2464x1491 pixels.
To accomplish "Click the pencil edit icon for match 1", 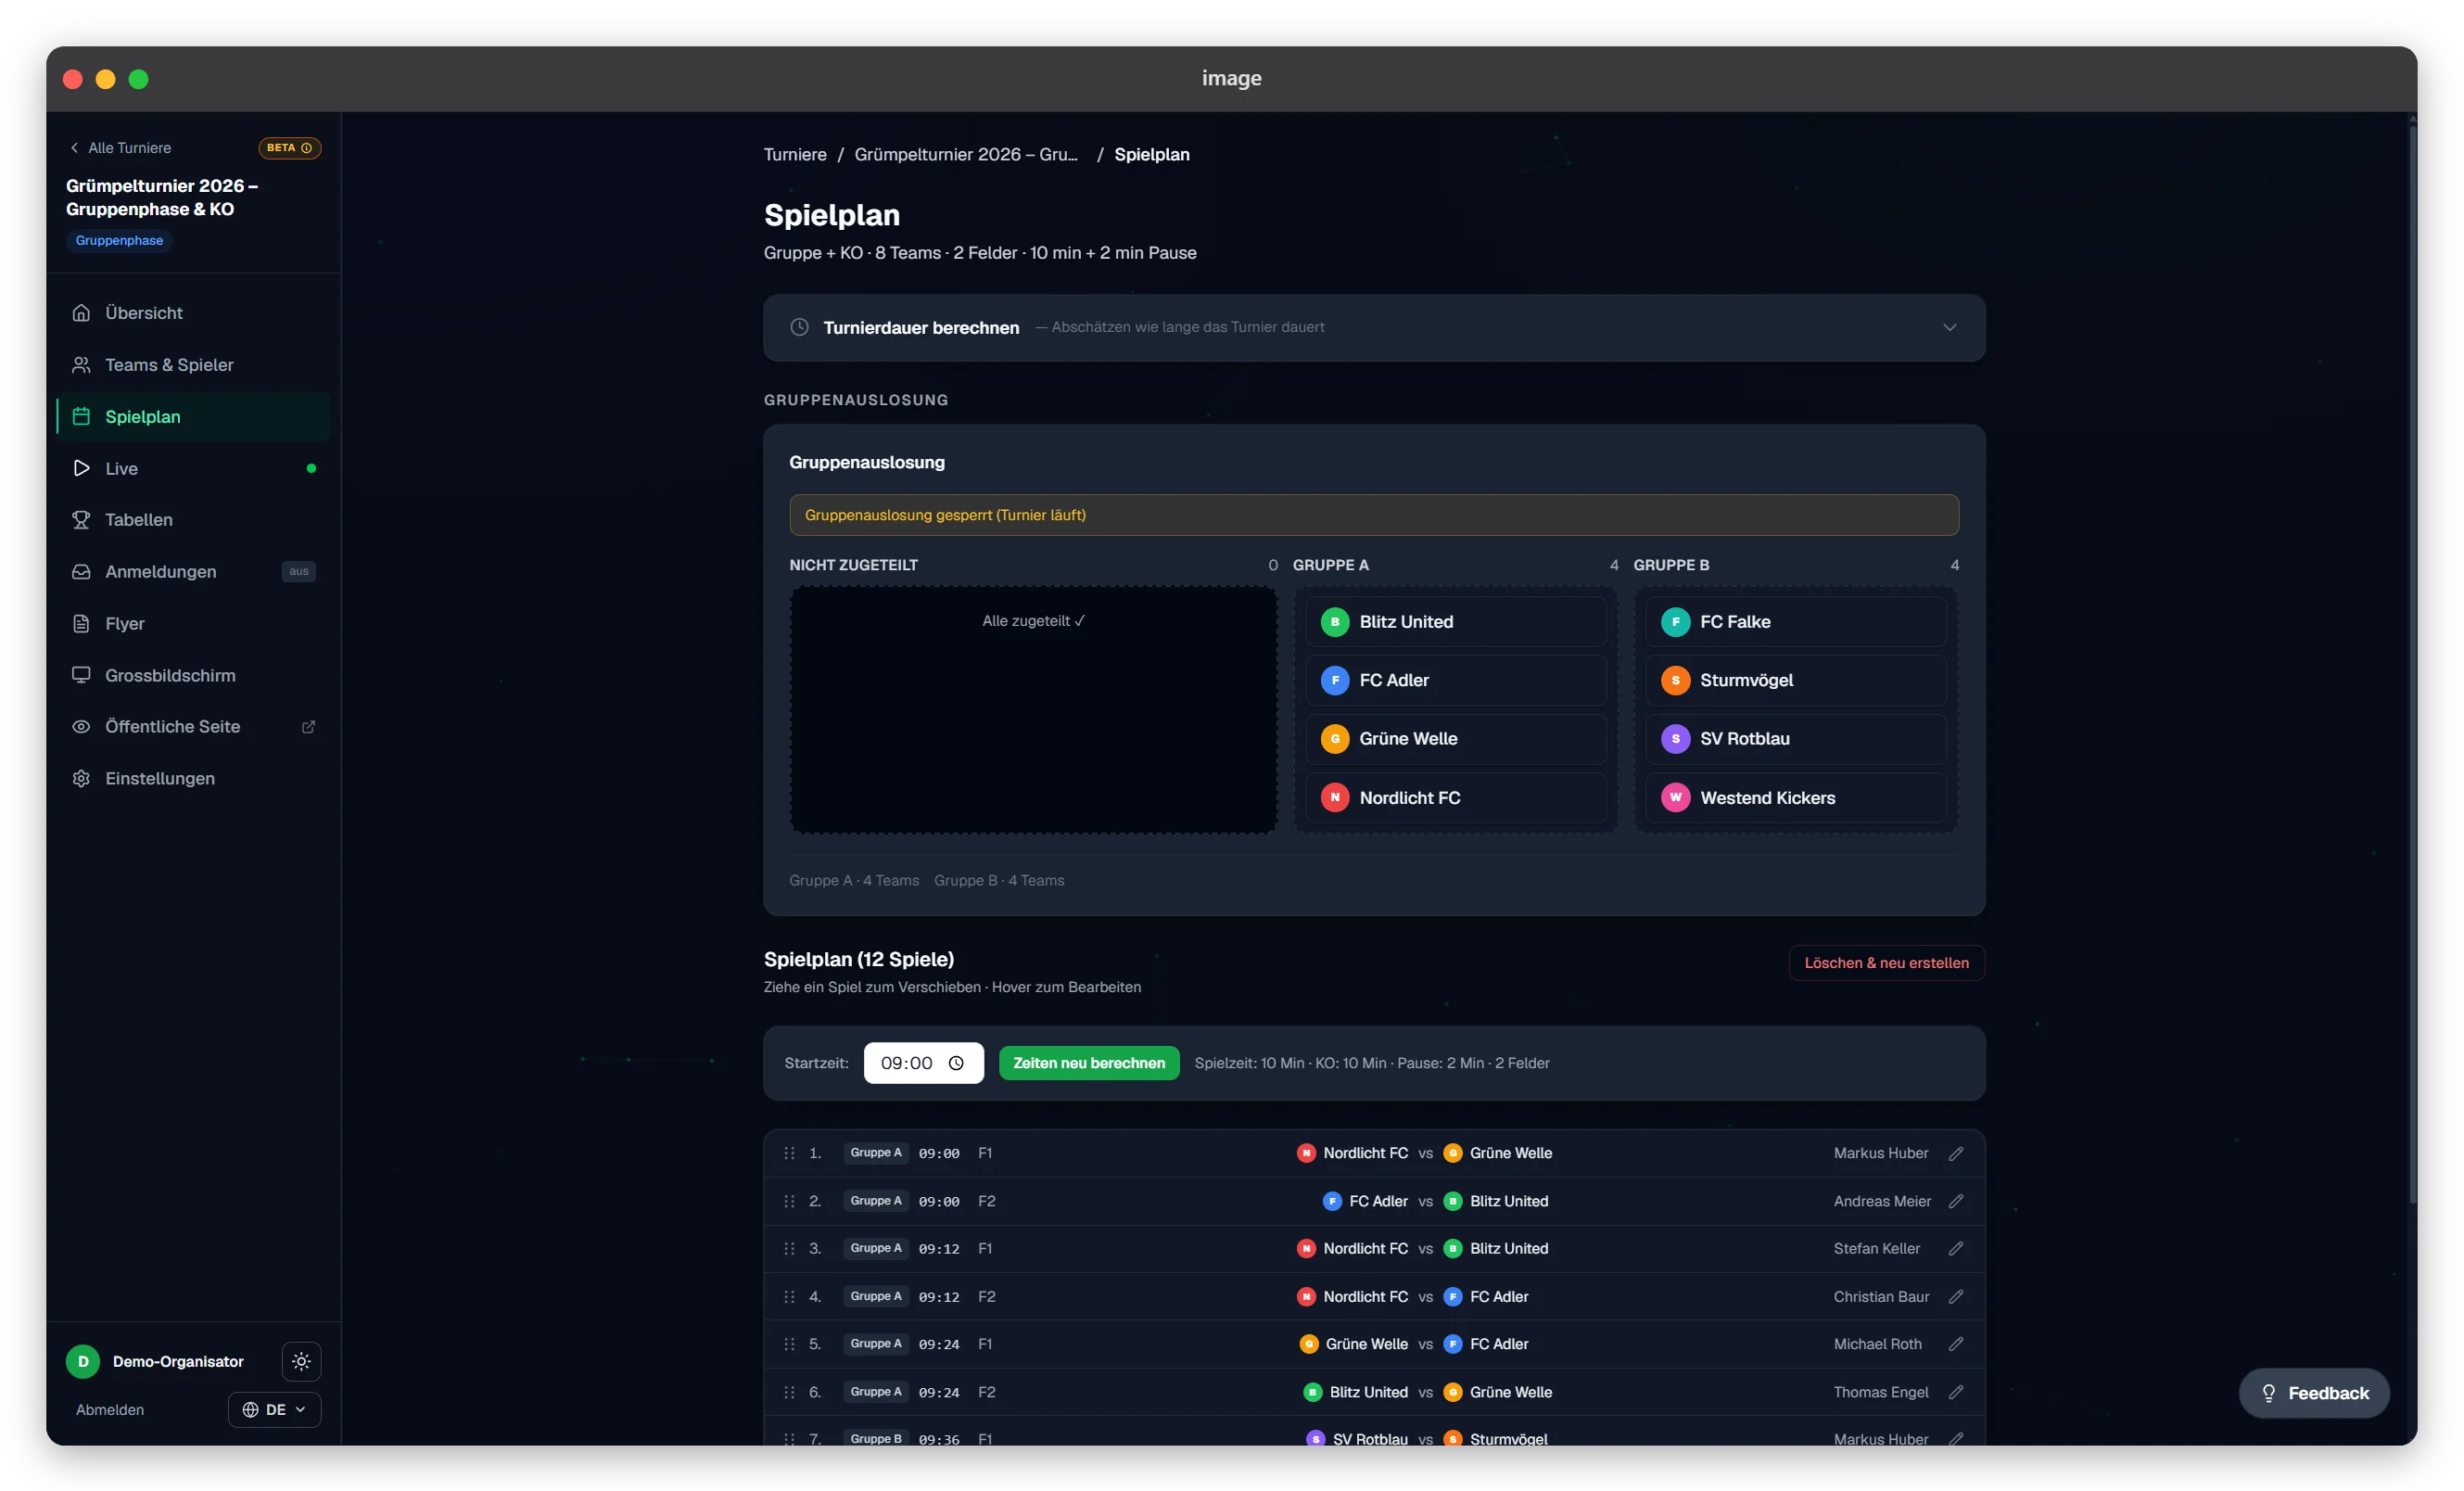I will point(1956,1153).
